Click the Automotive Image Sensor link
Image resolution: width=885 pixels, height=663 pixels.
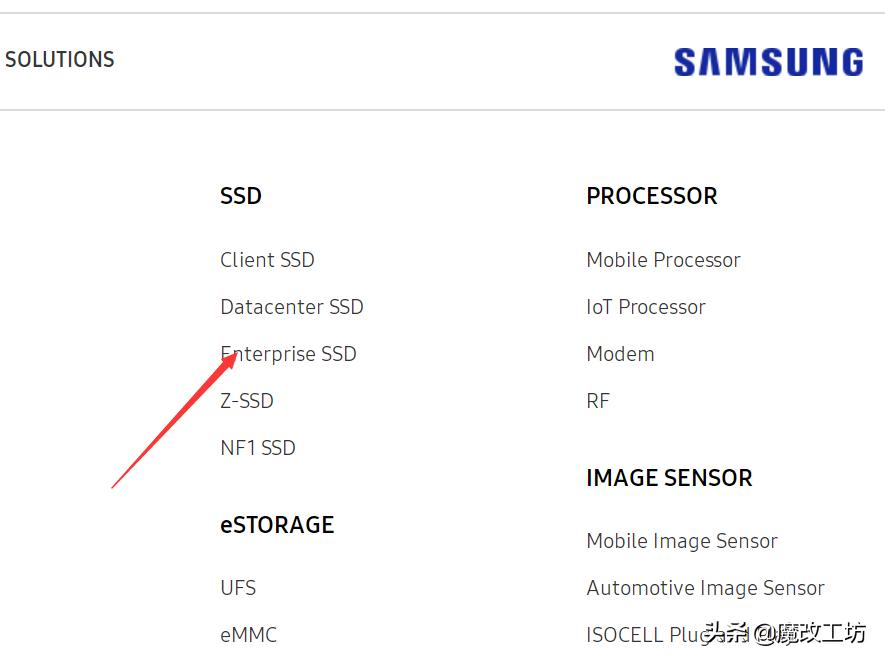[705, 588]
